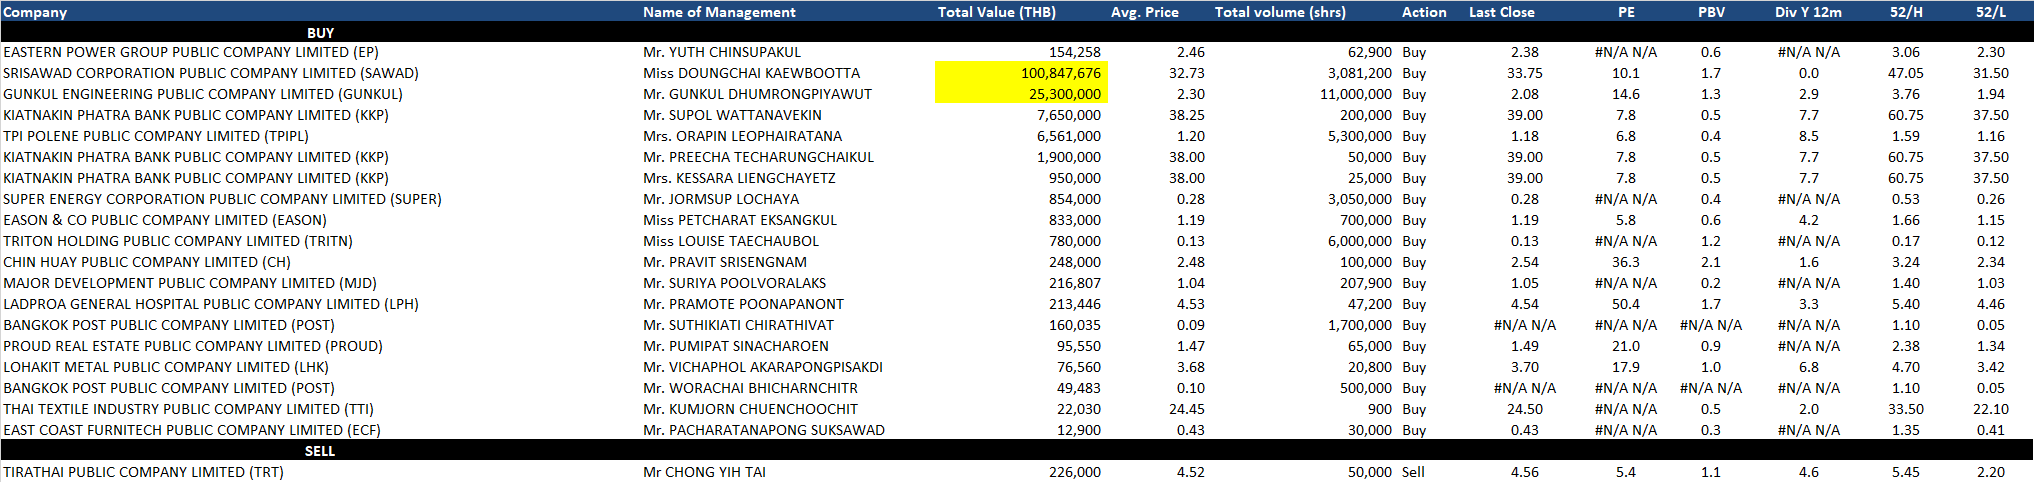This screenshot has width=2034, height=482.
Task: Select the Total volume (shrs) header
Action: point(1279,12)
